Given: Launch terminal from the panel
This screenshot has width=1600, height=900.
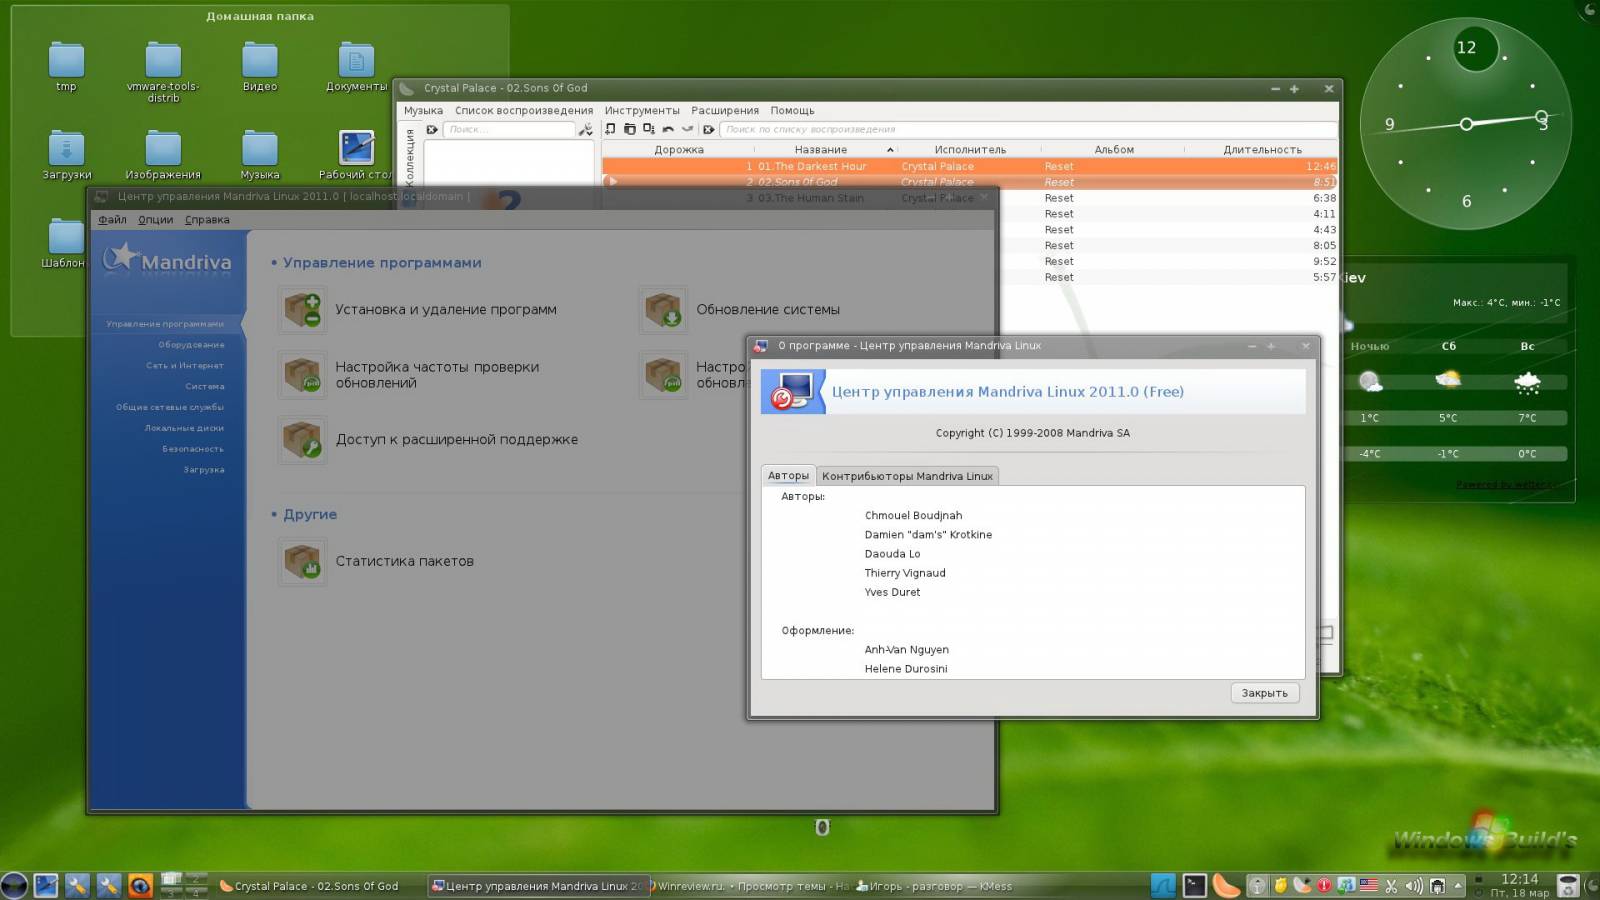Looking at the screenshot, I should 1195,885.
